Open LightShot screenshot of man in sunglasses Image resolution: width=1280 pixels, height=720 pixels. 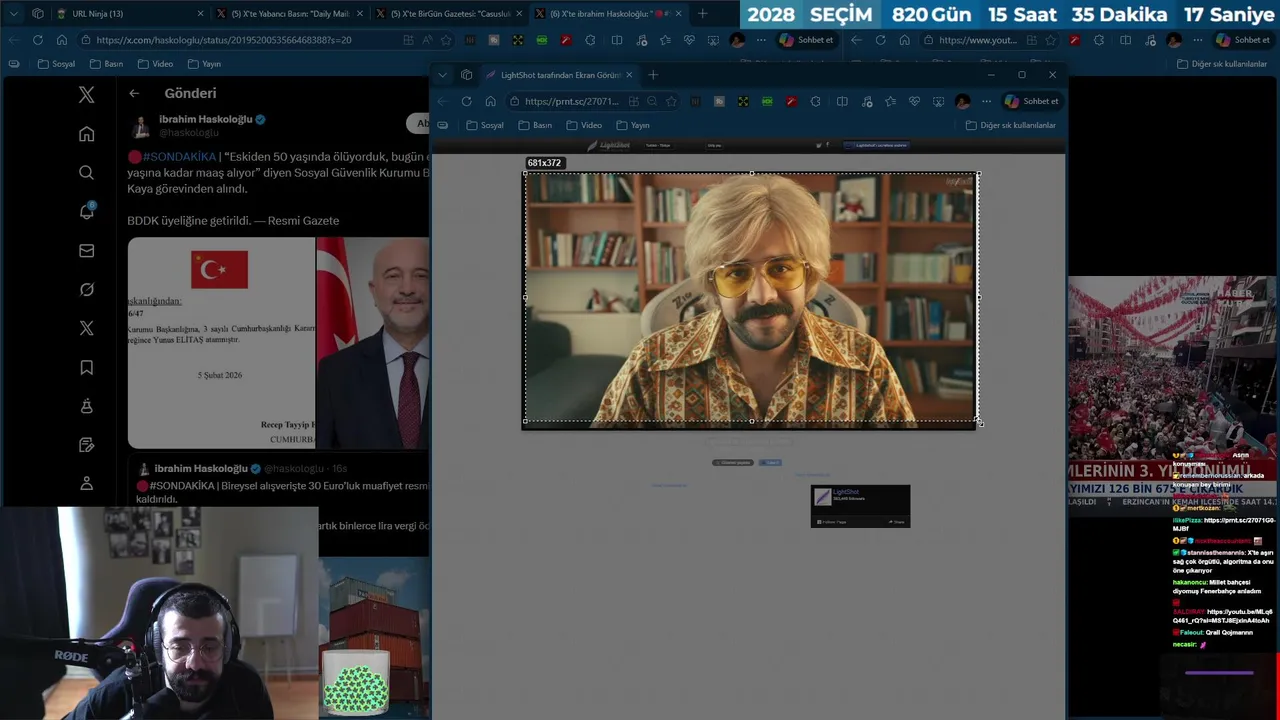coord(750,298)
